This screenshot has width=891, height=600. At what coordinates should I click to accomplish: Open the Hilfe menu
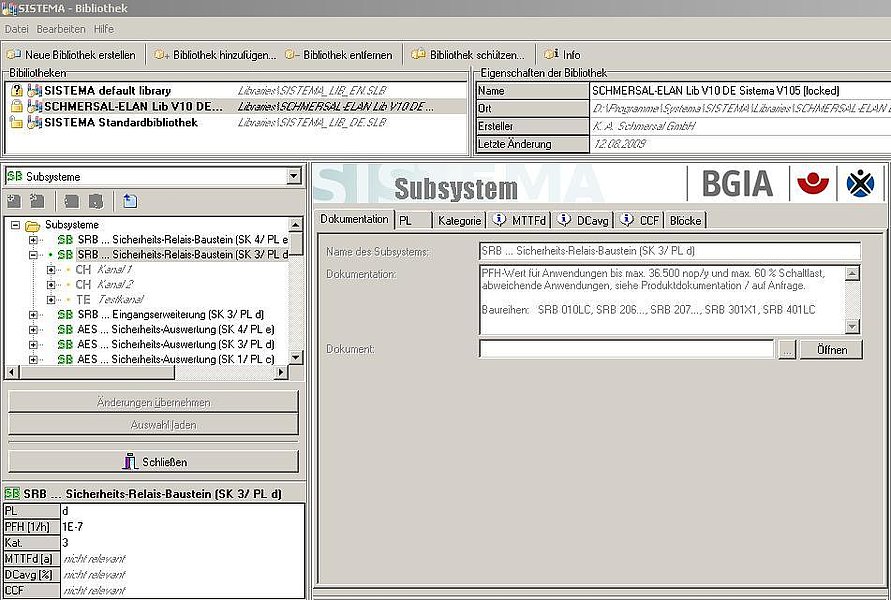point(104,29)
